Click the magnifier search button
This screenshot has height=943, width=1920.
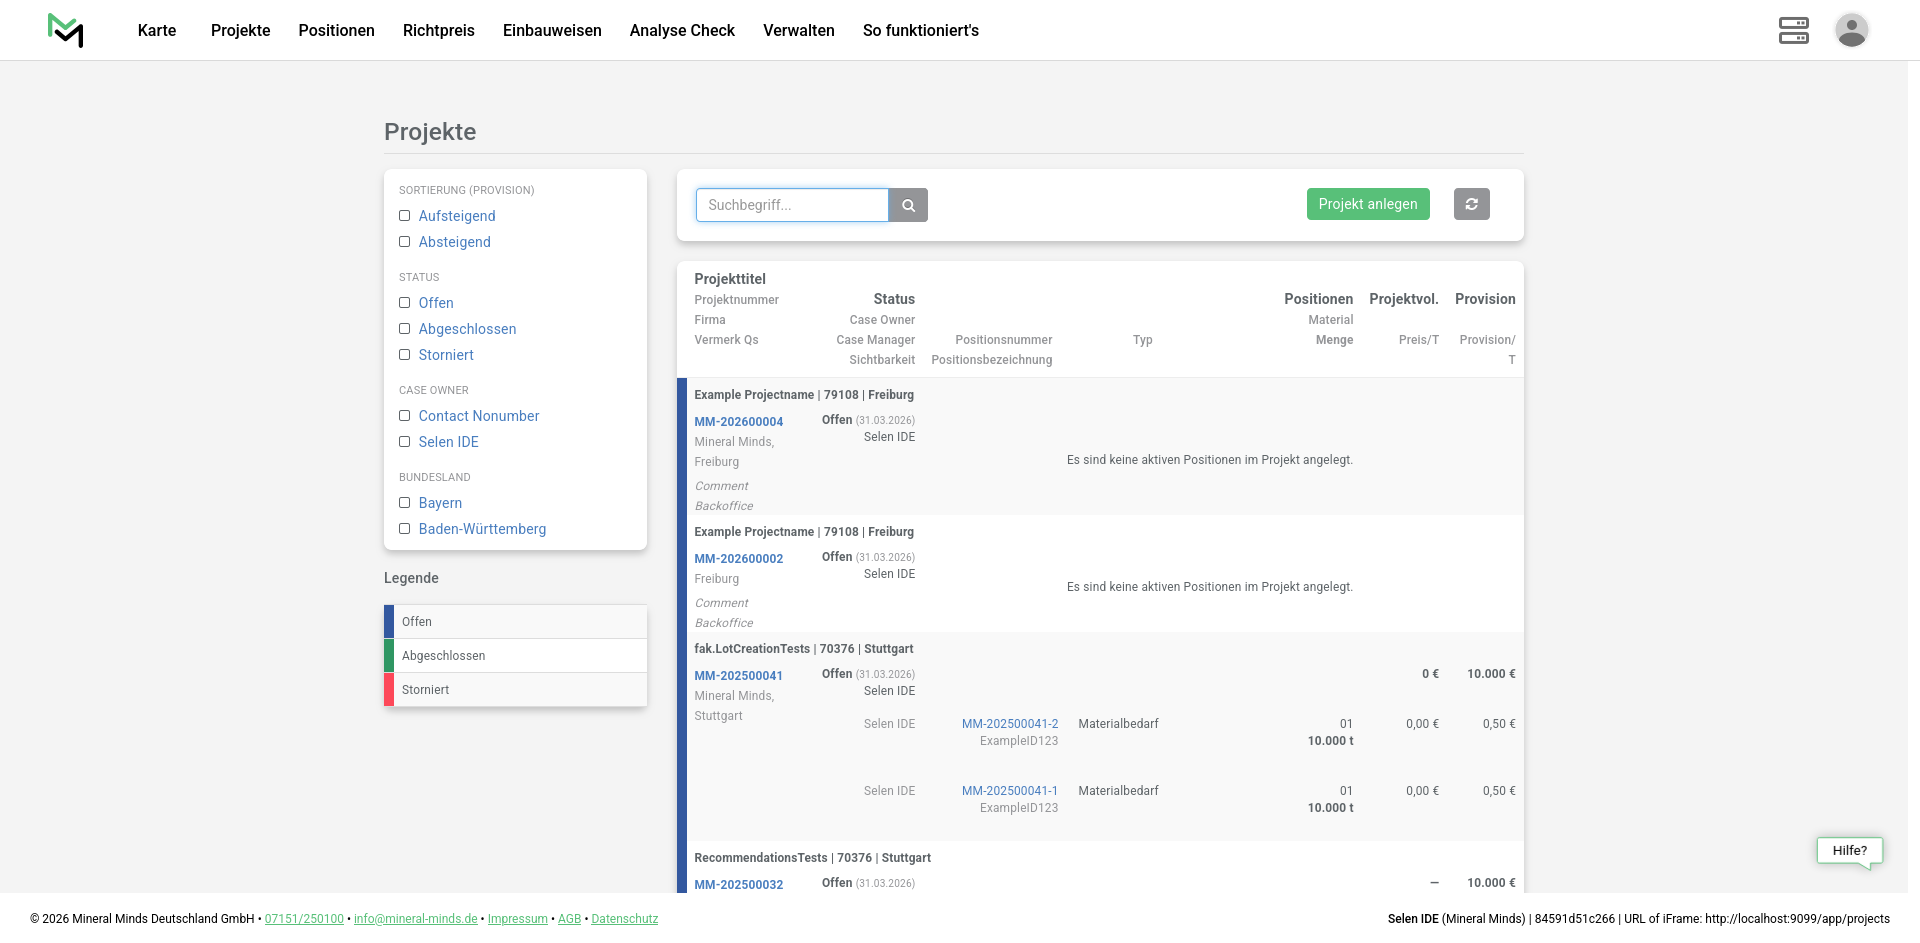(x=908, y=205)
